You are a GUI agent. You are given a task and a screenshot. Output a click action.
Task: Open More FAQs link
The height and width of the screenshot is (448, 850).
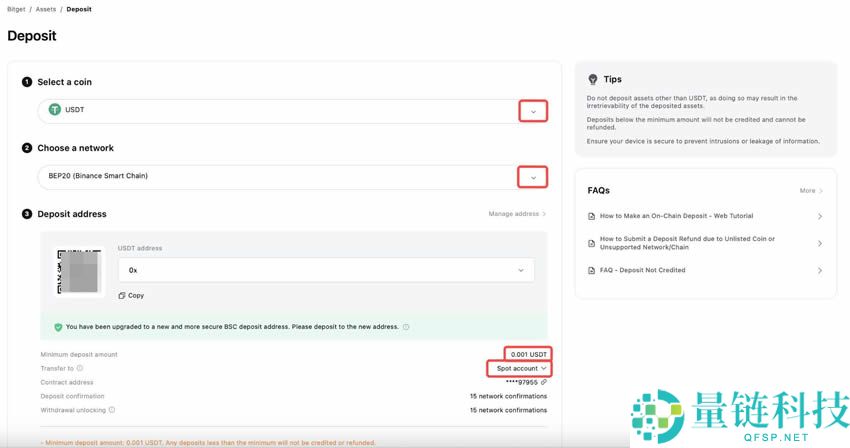pyautogui.click(x=812, y=190)
